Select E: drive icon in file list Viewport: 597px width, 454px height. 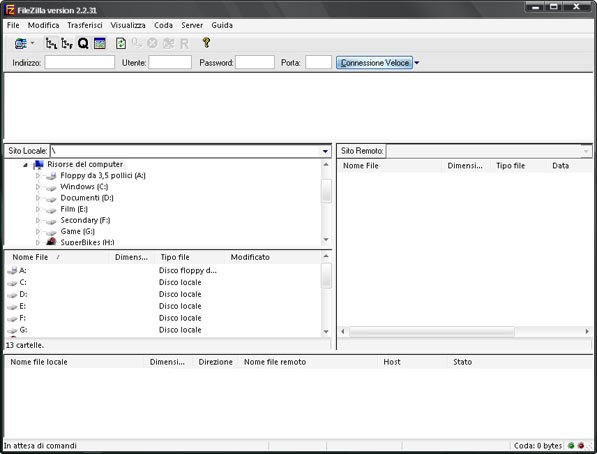click(x=12, y=307)
